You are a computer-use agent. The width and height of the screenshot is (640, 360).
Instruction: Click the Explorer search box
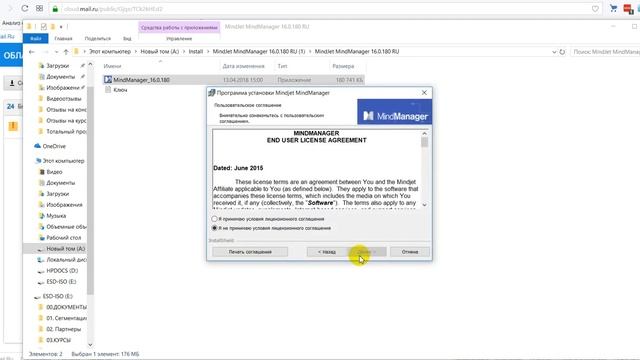coord(605,52)
